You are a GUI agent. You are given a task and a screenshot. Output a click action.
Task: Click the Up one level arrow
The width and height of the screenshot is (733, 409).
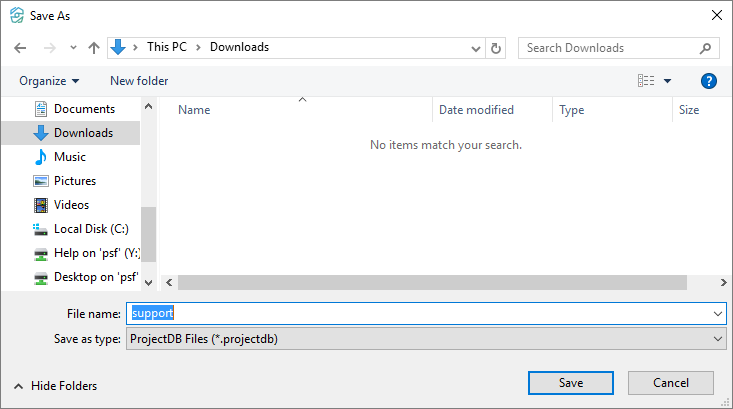[x=94, y=48]
